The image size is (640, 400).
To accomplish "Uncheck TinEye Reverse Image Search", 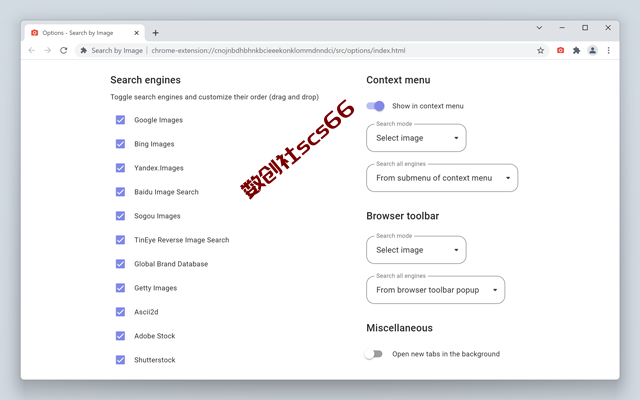I will pos(120,240).
